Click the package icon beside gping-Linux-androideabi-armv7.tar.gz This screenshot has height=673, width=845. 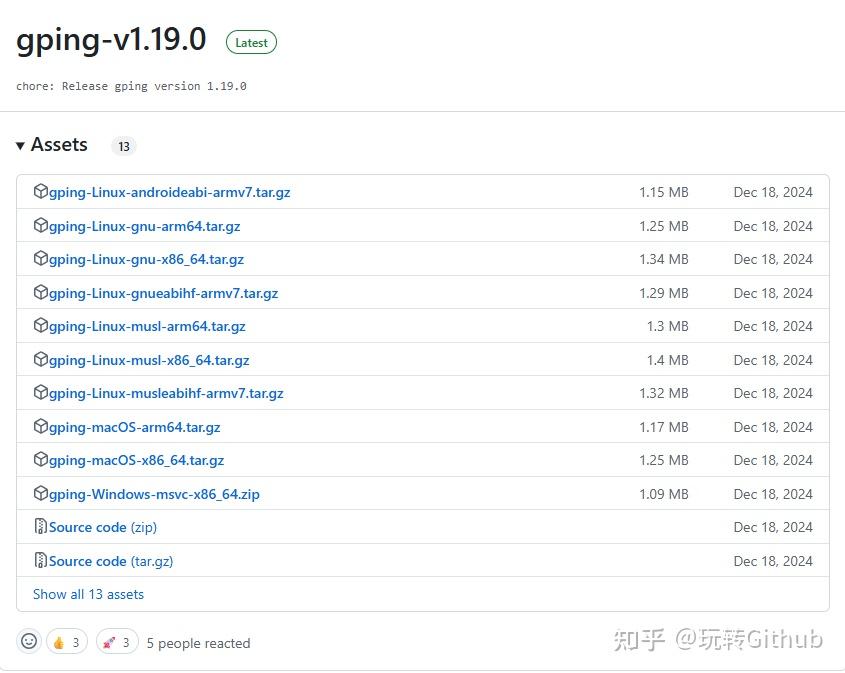coord(40,191)
